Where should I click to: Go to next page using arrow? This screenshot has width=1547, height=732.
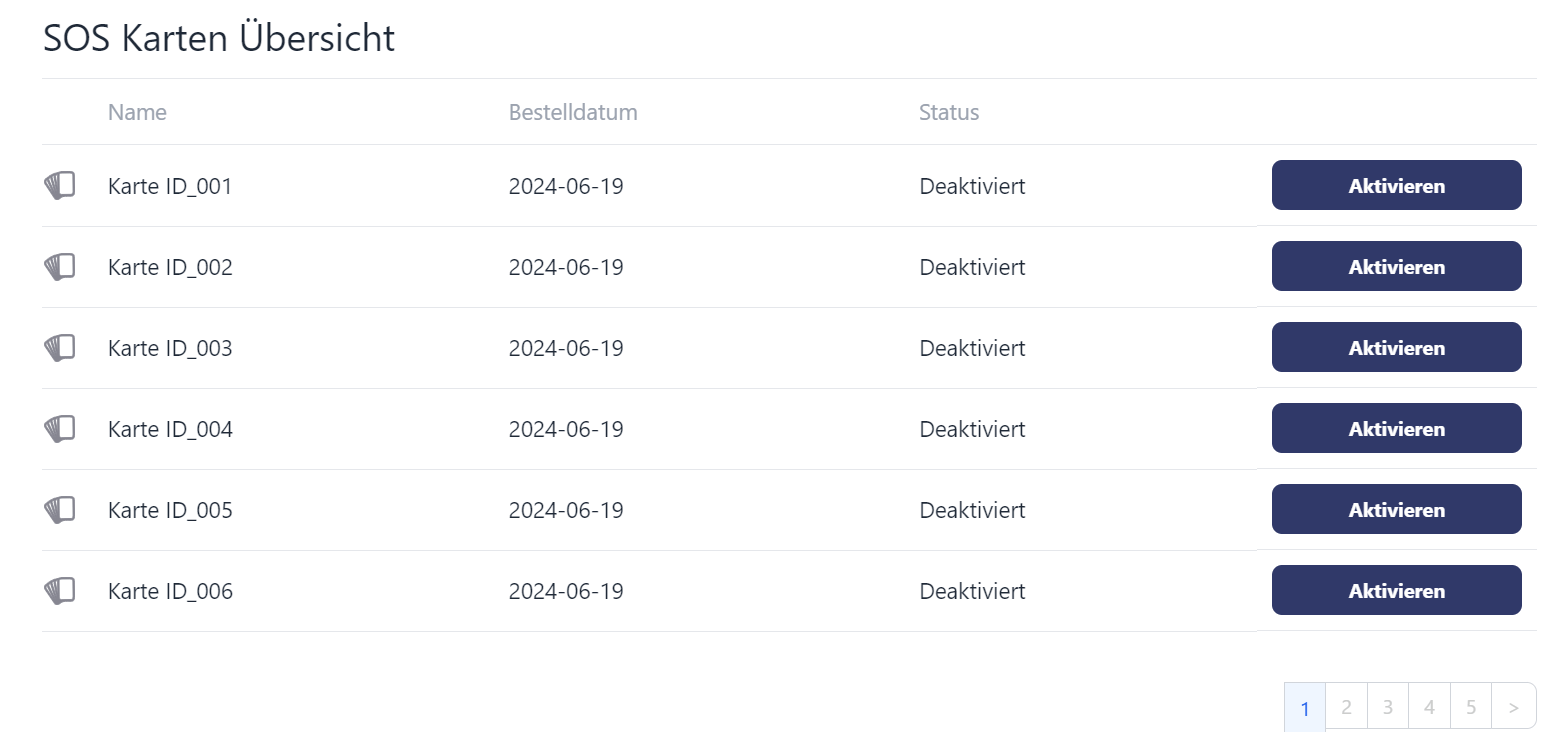1514,707
